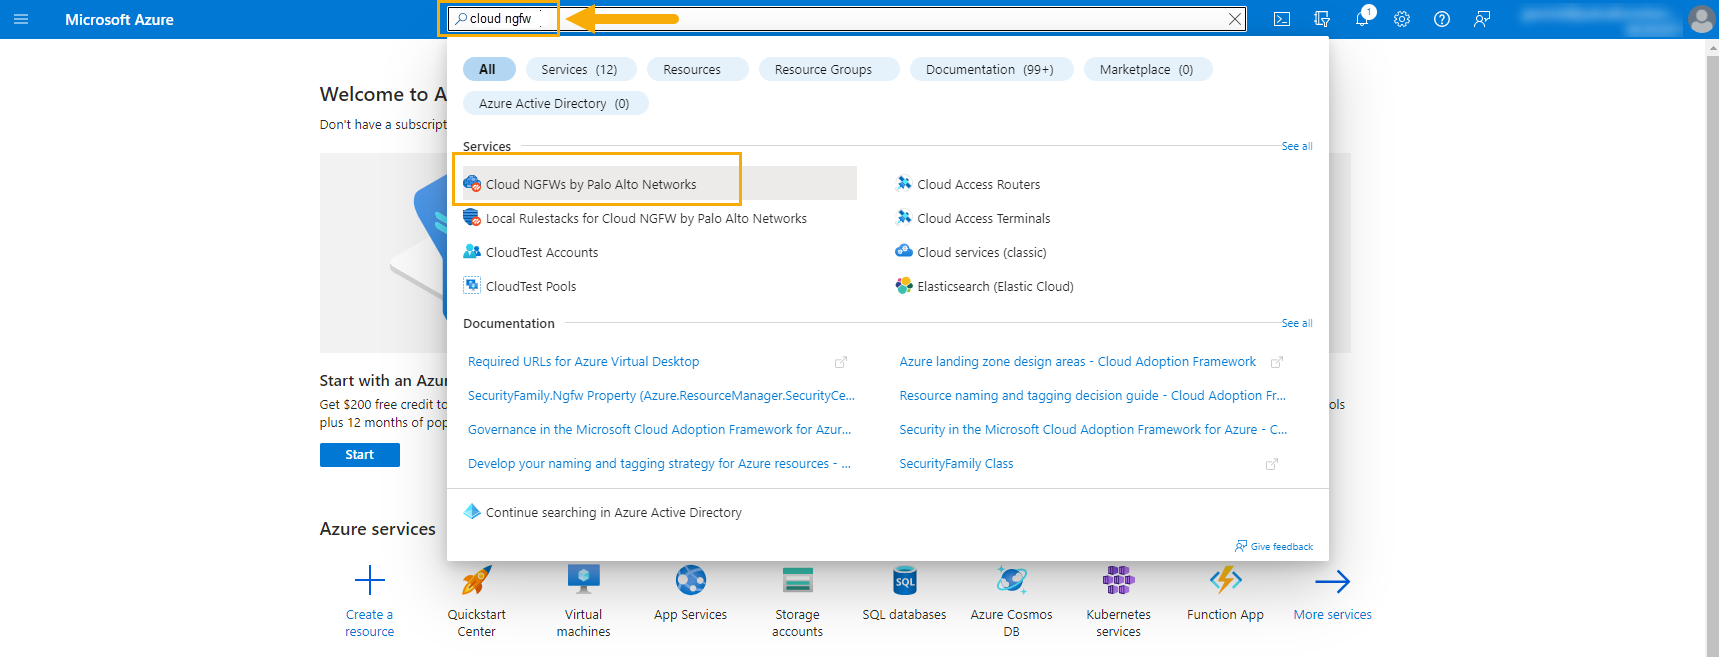Click See all next to Services

click(1296, 146)
